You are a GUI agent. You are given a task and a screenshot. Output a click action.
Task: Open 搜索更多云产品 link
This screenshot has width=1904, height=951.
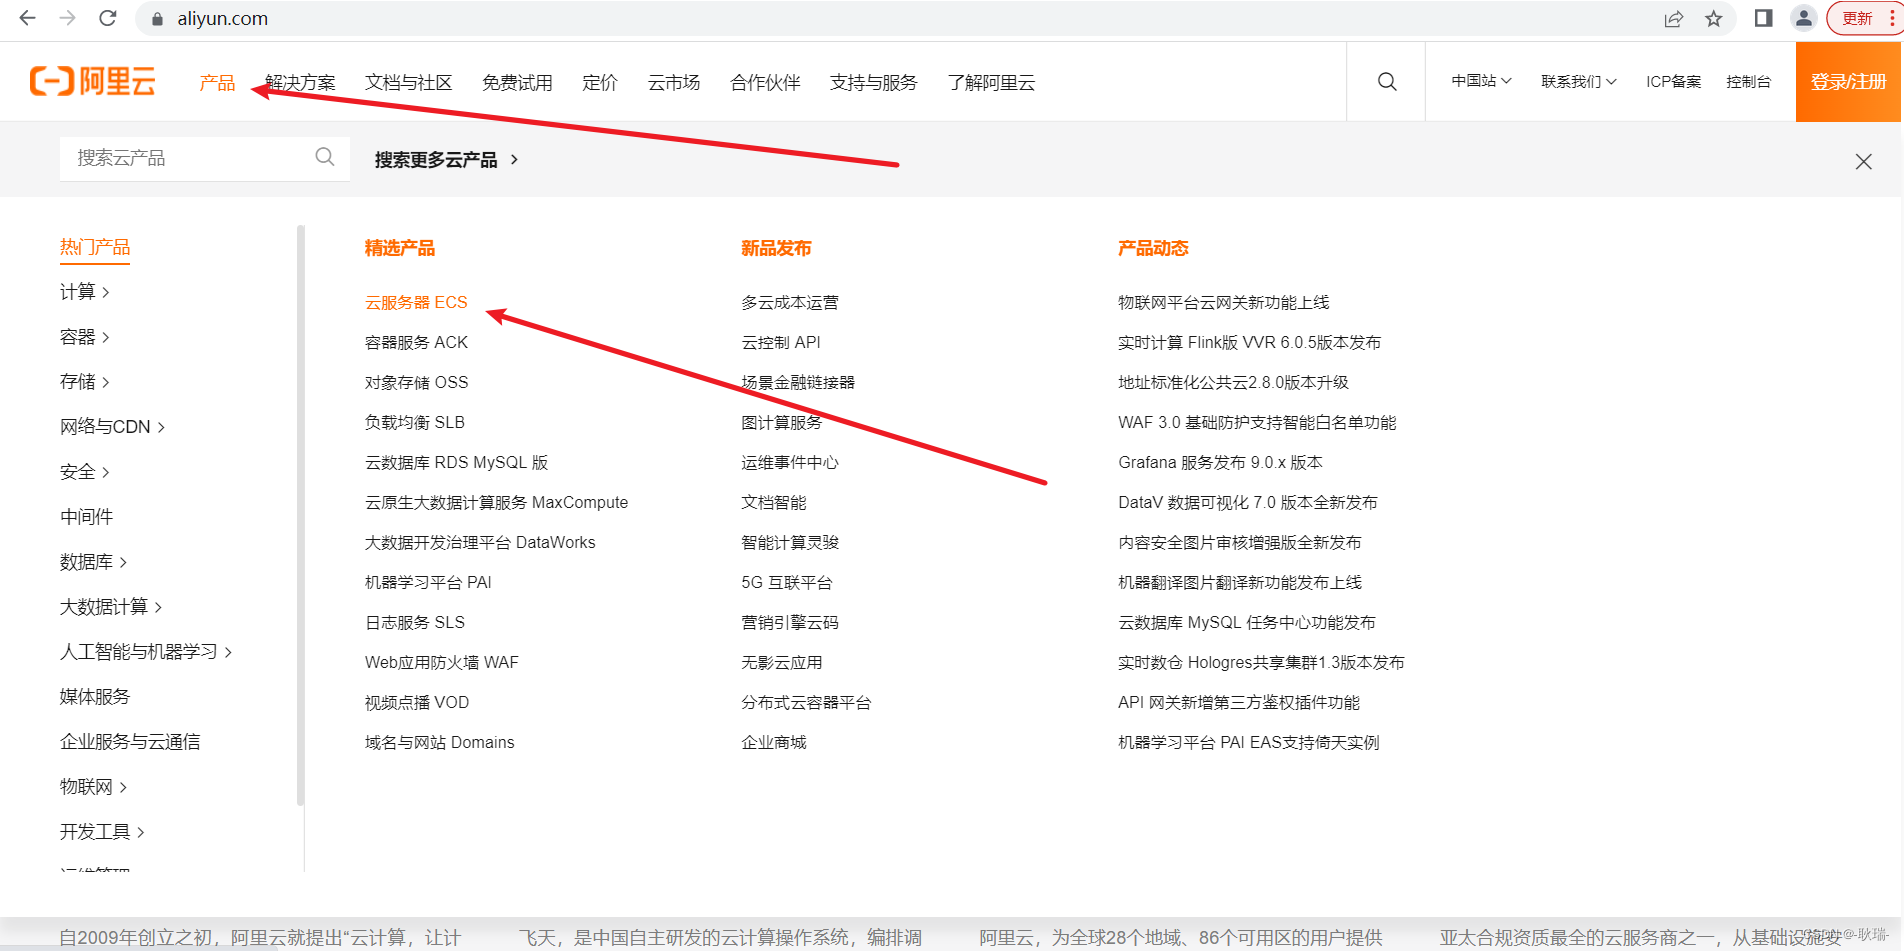446,160
